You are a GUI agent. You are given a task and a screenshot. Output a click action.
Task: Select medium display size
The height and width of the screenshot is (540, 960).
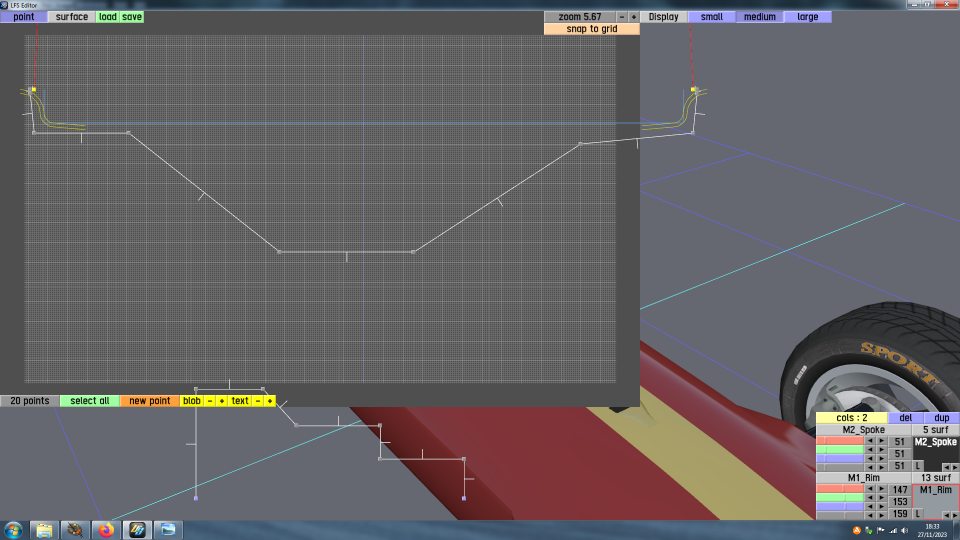759,17
